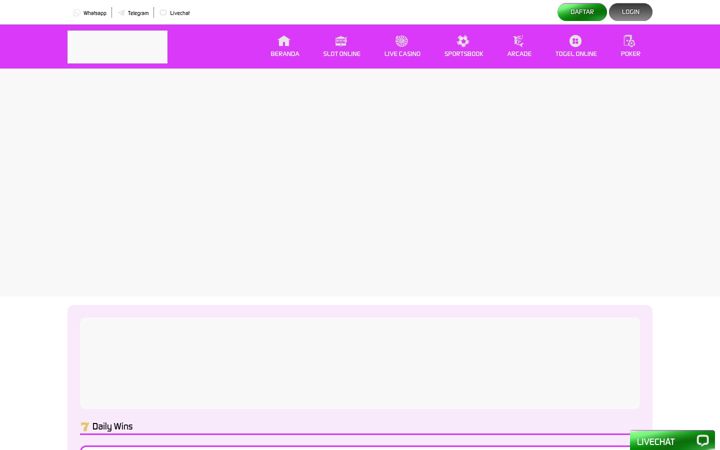
Task: Click the chat bubble icon on the green Livechat widget
Action: pyautogui.click(x=703, y=441)
